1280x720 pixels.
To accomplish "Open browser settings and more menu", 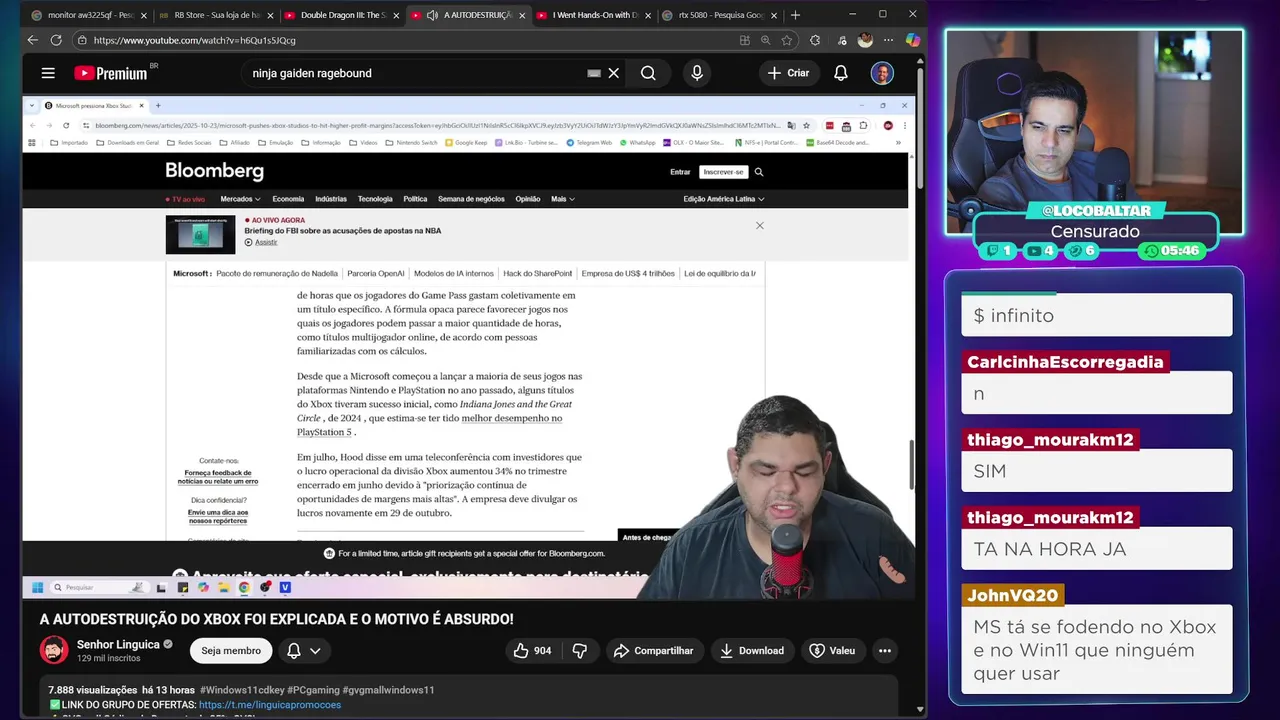I will [x=889, y=40].
